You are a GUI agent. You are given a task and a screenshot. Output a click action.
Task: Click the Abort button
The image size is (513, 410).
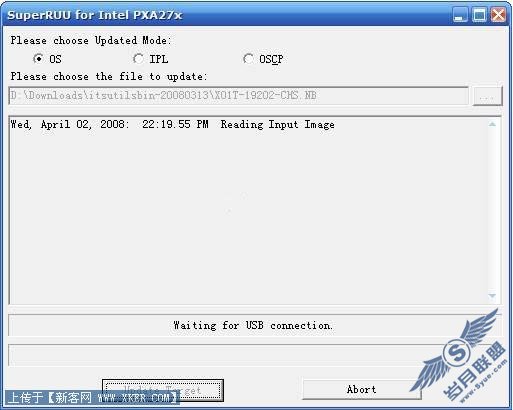coord(362,389)
